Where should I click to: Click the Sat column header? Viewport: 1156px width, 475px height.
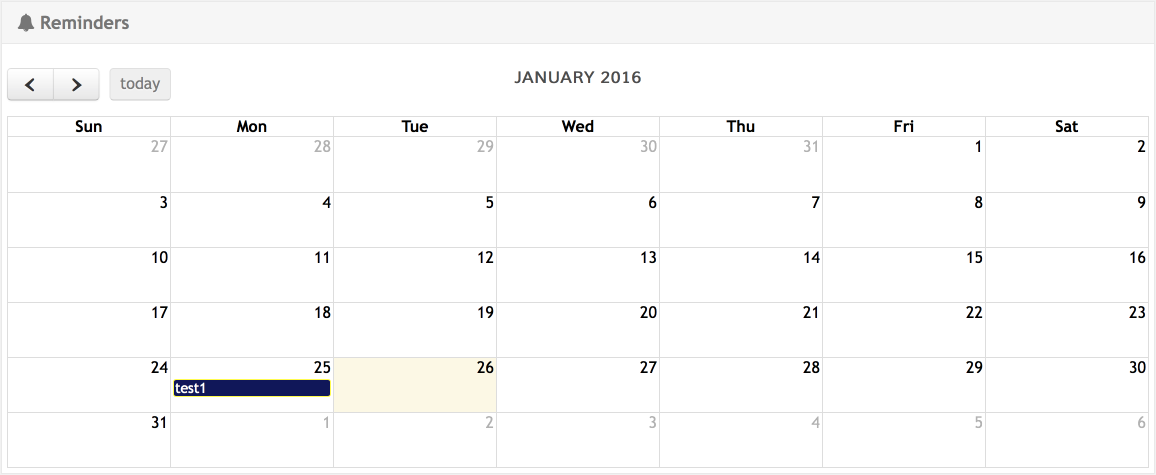pos(1067,126)
